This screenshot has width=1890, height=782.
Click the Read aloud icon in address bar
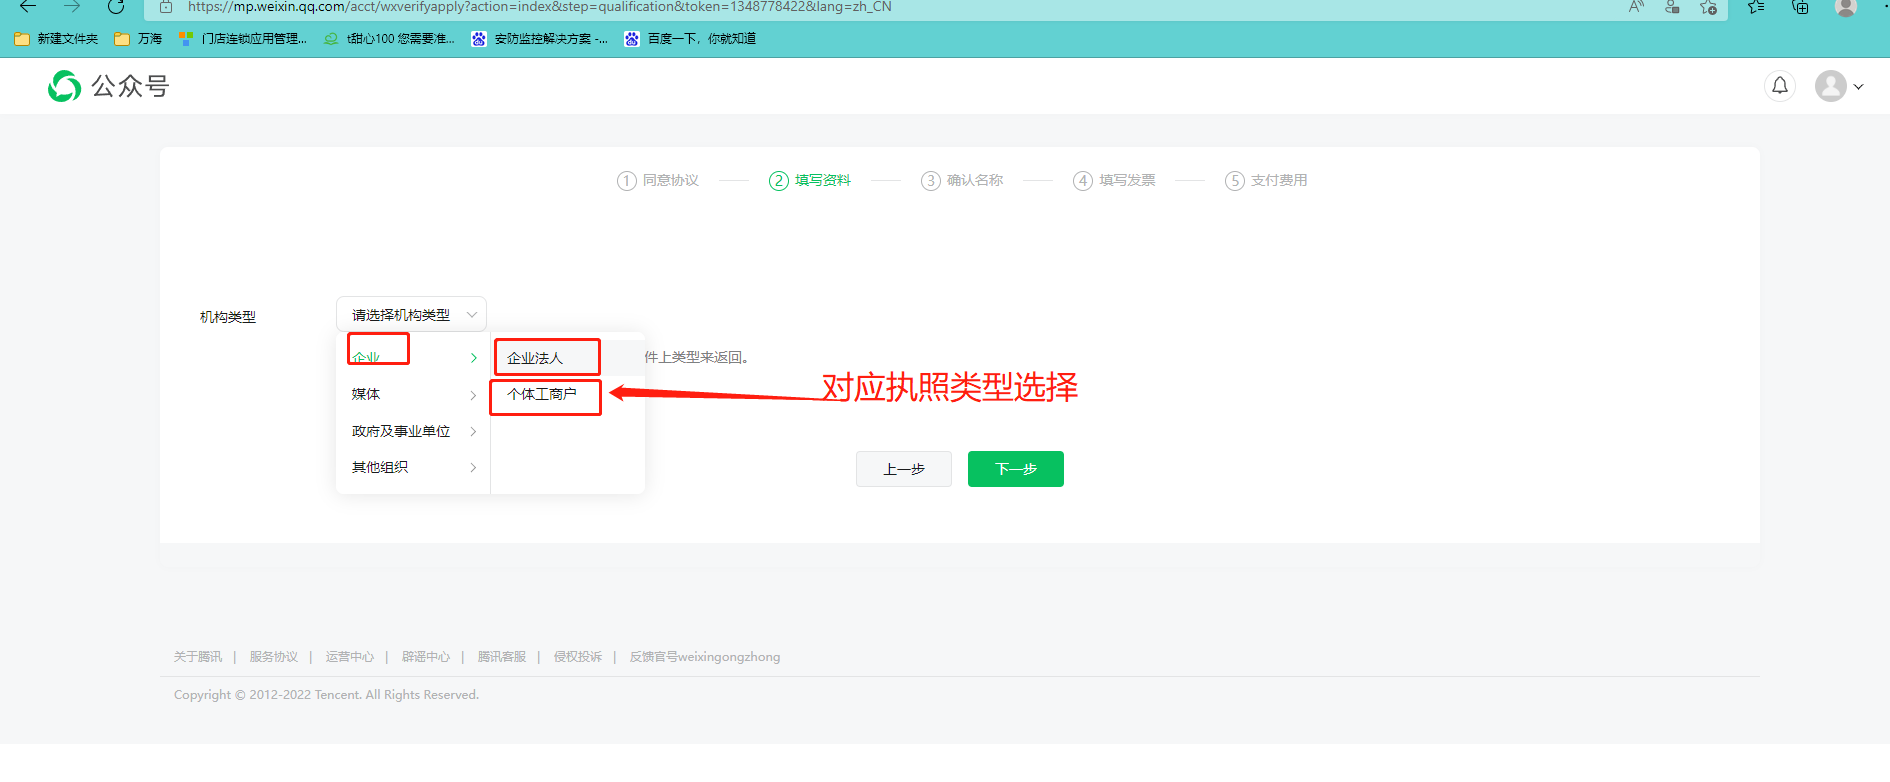point(1636,7)
